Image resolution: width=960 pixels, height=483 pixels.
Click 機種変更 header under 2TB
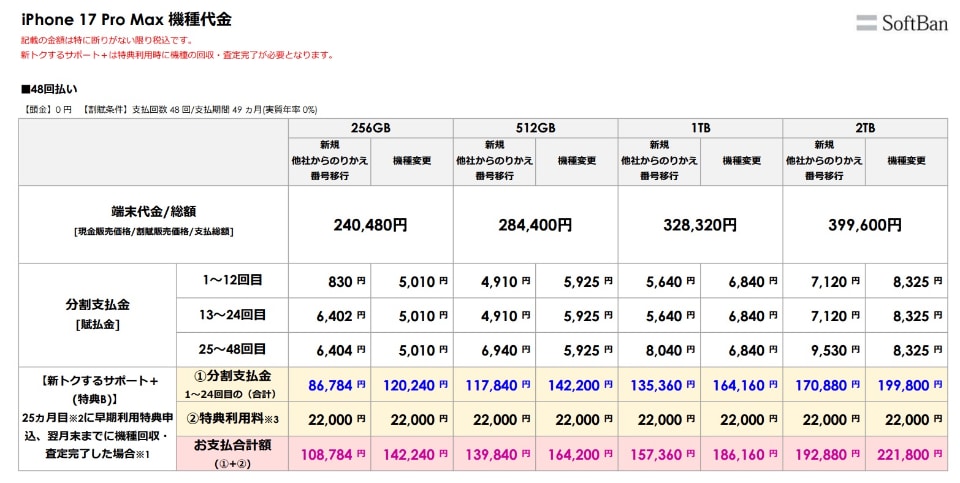pyautogui.click(x=907, y=161)
